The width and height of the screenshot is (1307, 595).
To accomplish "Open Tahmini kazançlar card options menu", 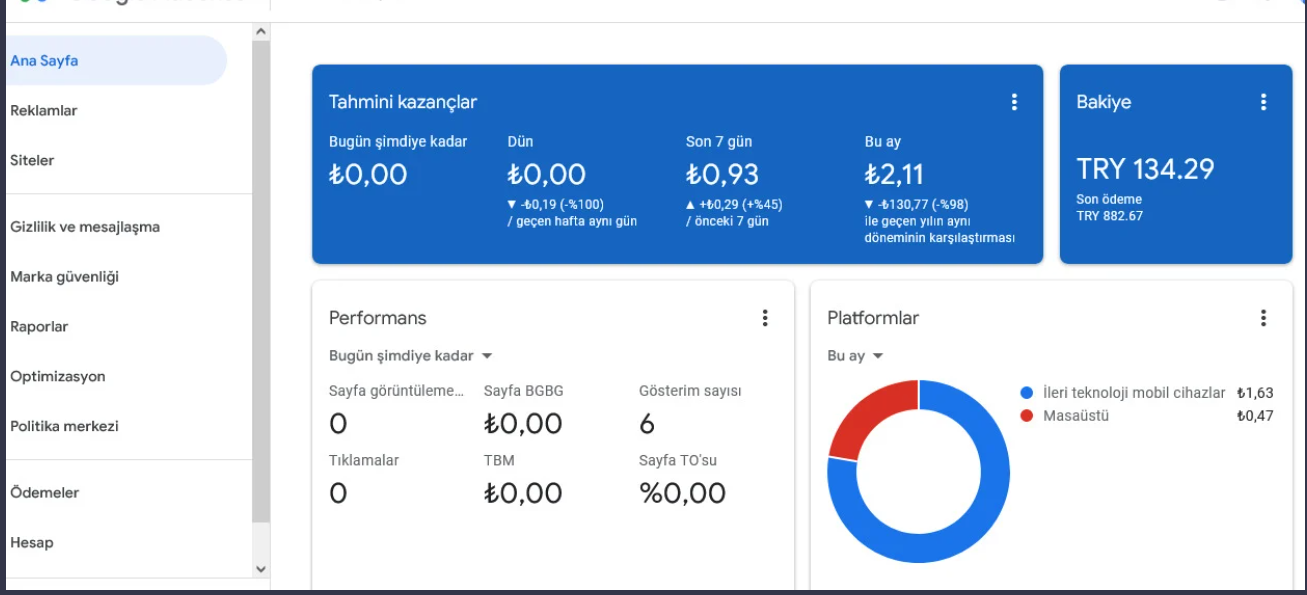I will (x=1014, y=102).
